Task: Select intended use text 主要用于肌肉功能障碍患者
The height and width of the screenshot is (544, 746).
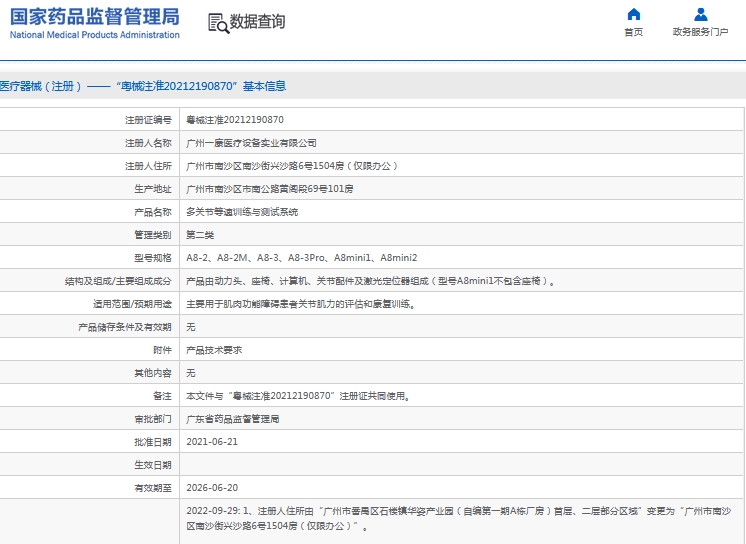Action: tap(301, 304)
